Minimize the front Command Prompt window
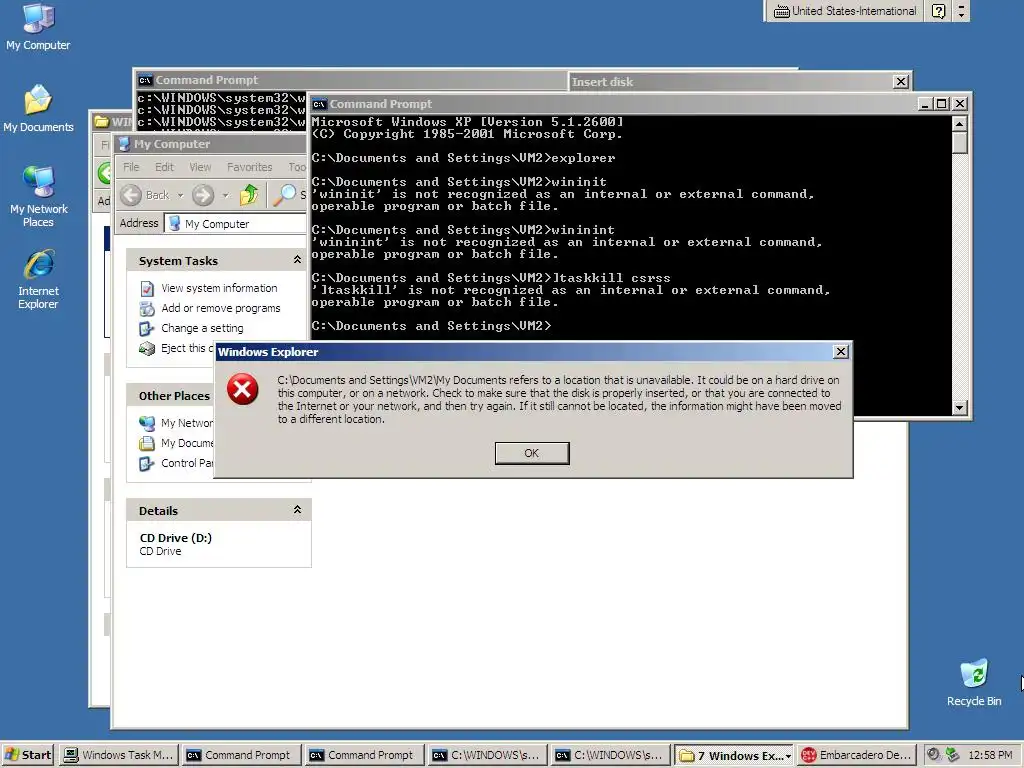The width and height of the screenshot is (1024, 768). click(925, 104)
